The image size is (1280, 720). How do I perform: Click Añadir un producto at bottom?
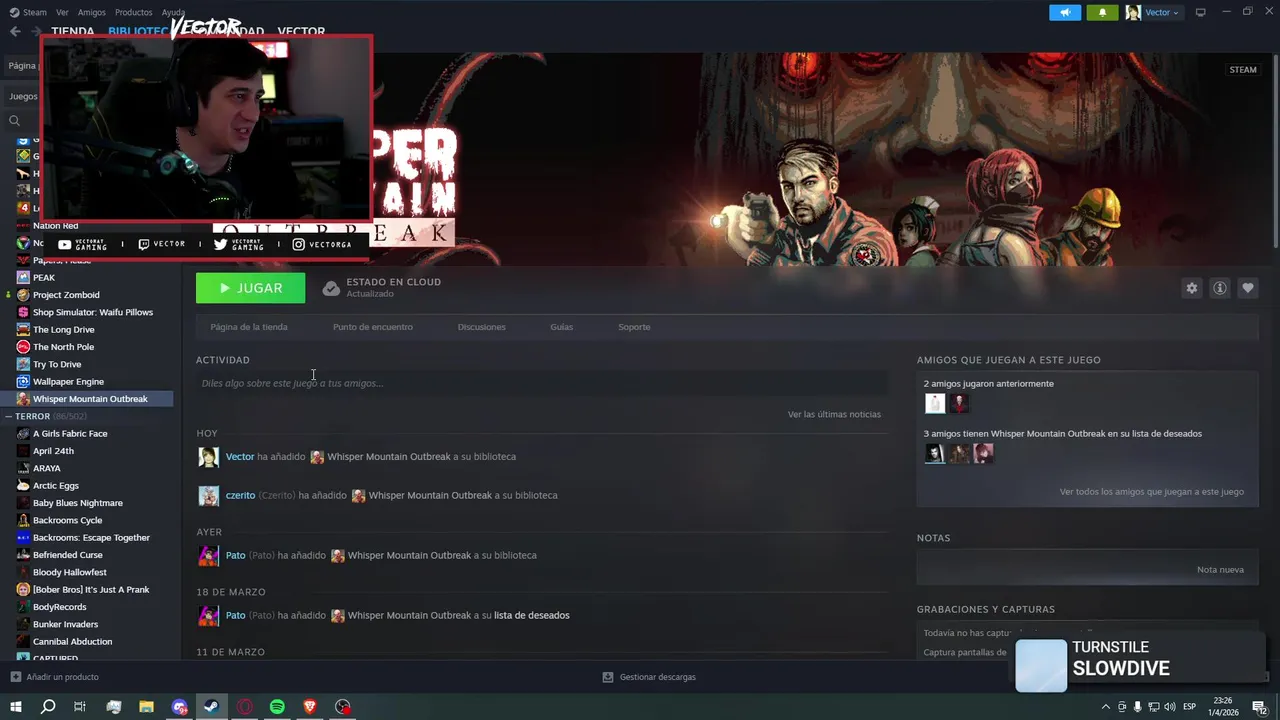(54, 677)
